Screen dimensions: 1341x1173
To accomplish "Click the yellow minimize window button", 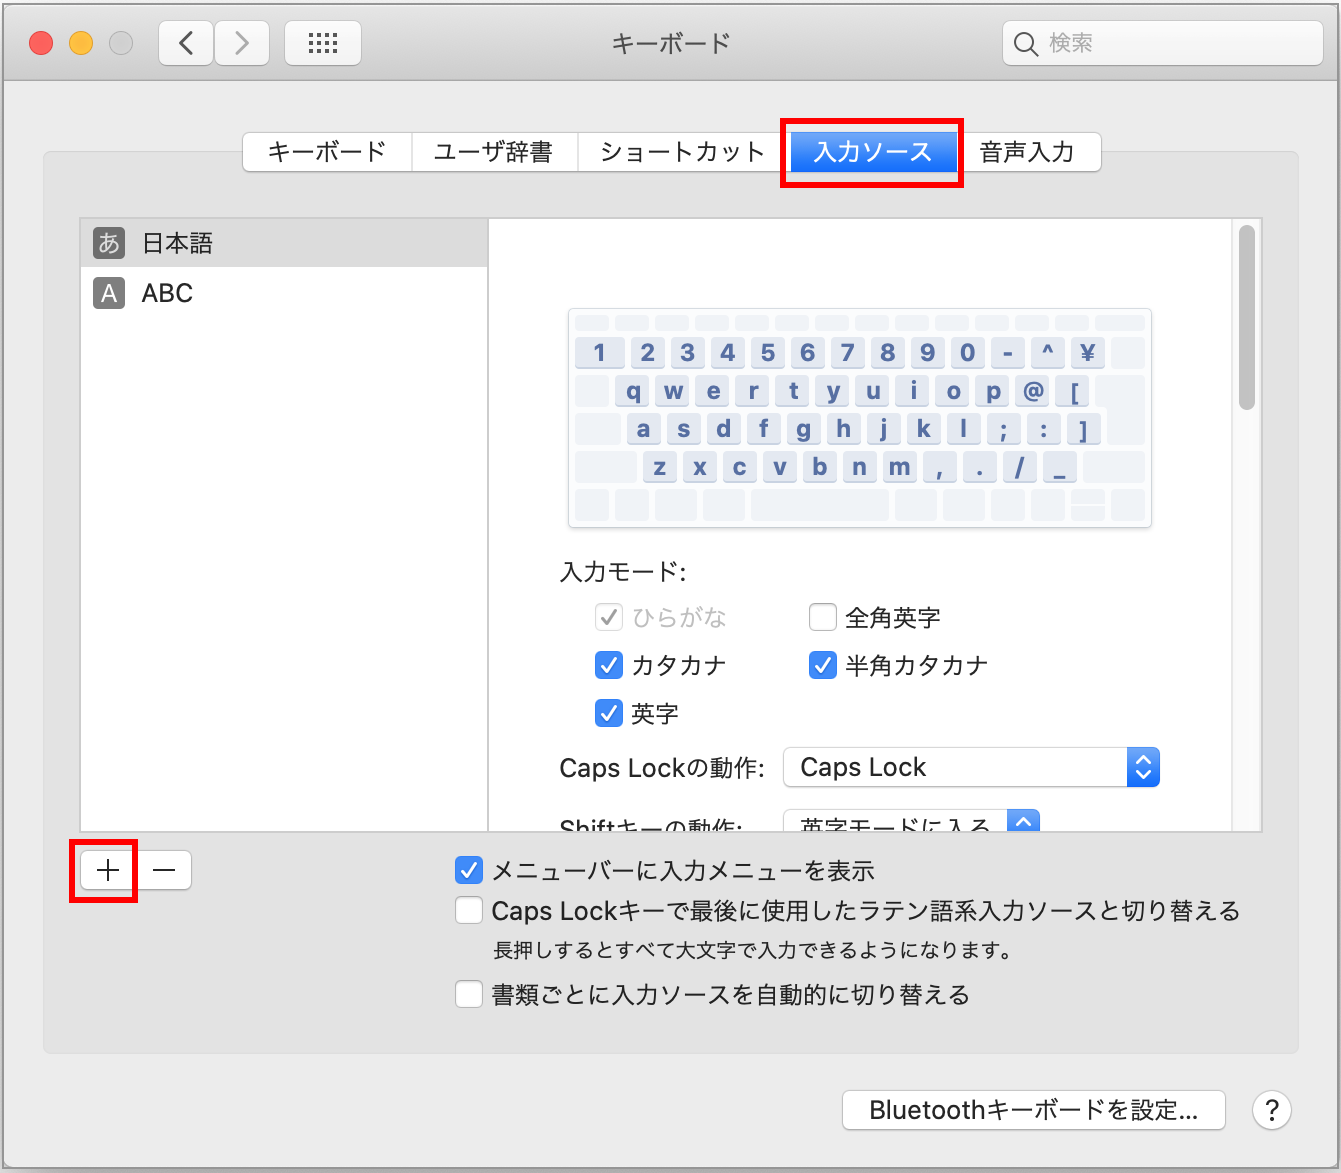I will point(81,43).
